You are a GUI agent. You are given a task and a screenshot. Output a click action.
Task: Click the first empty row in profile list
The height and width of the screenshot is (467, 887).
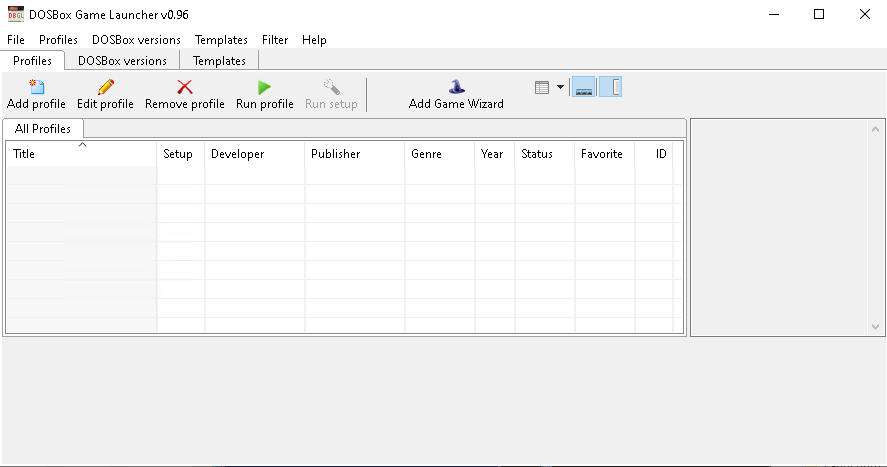(x=80, y=175)
